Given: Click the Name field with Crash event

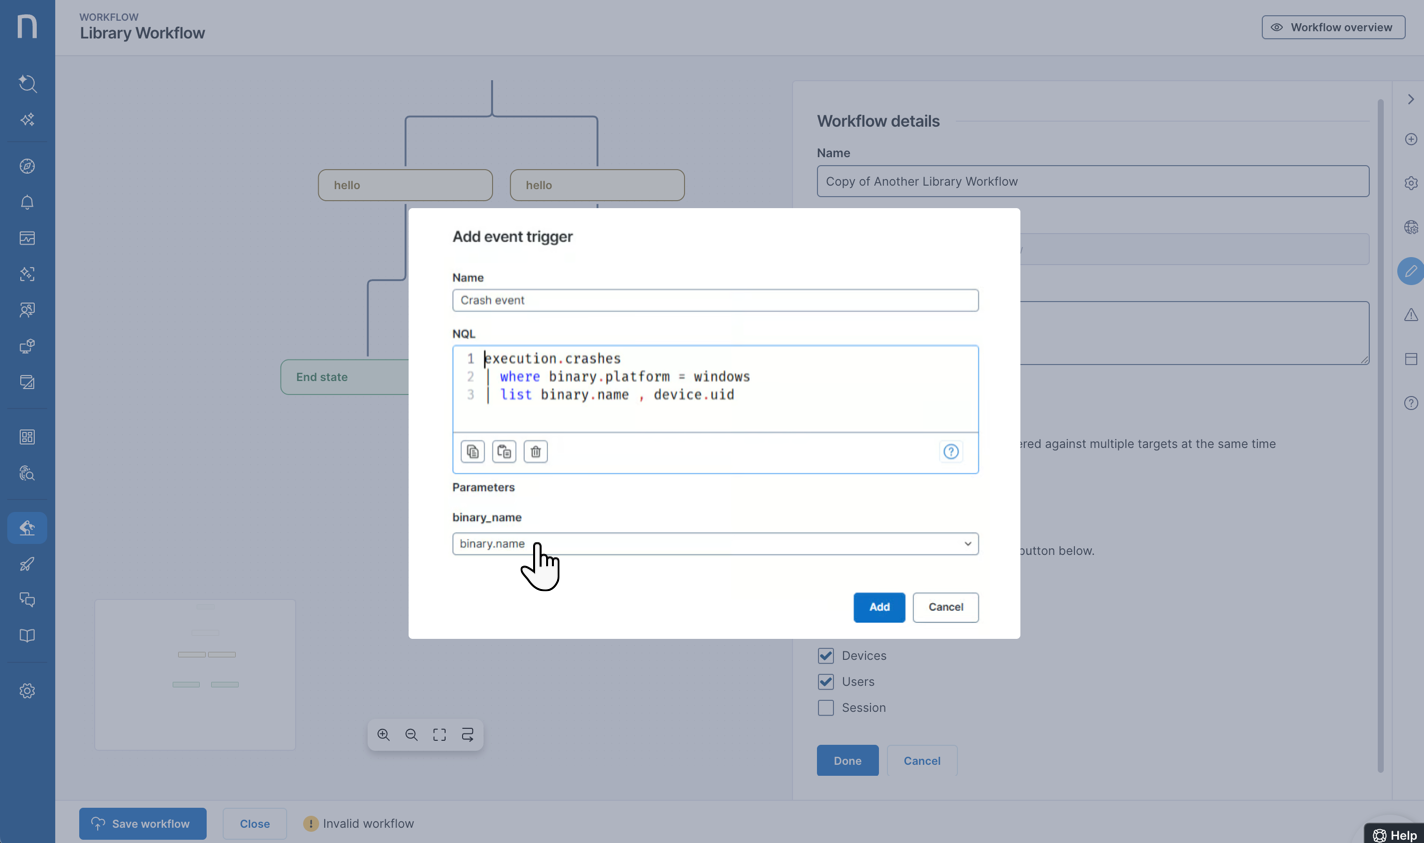Looking at the screenshot, I should pyautogui.click(x=715, y=300).
